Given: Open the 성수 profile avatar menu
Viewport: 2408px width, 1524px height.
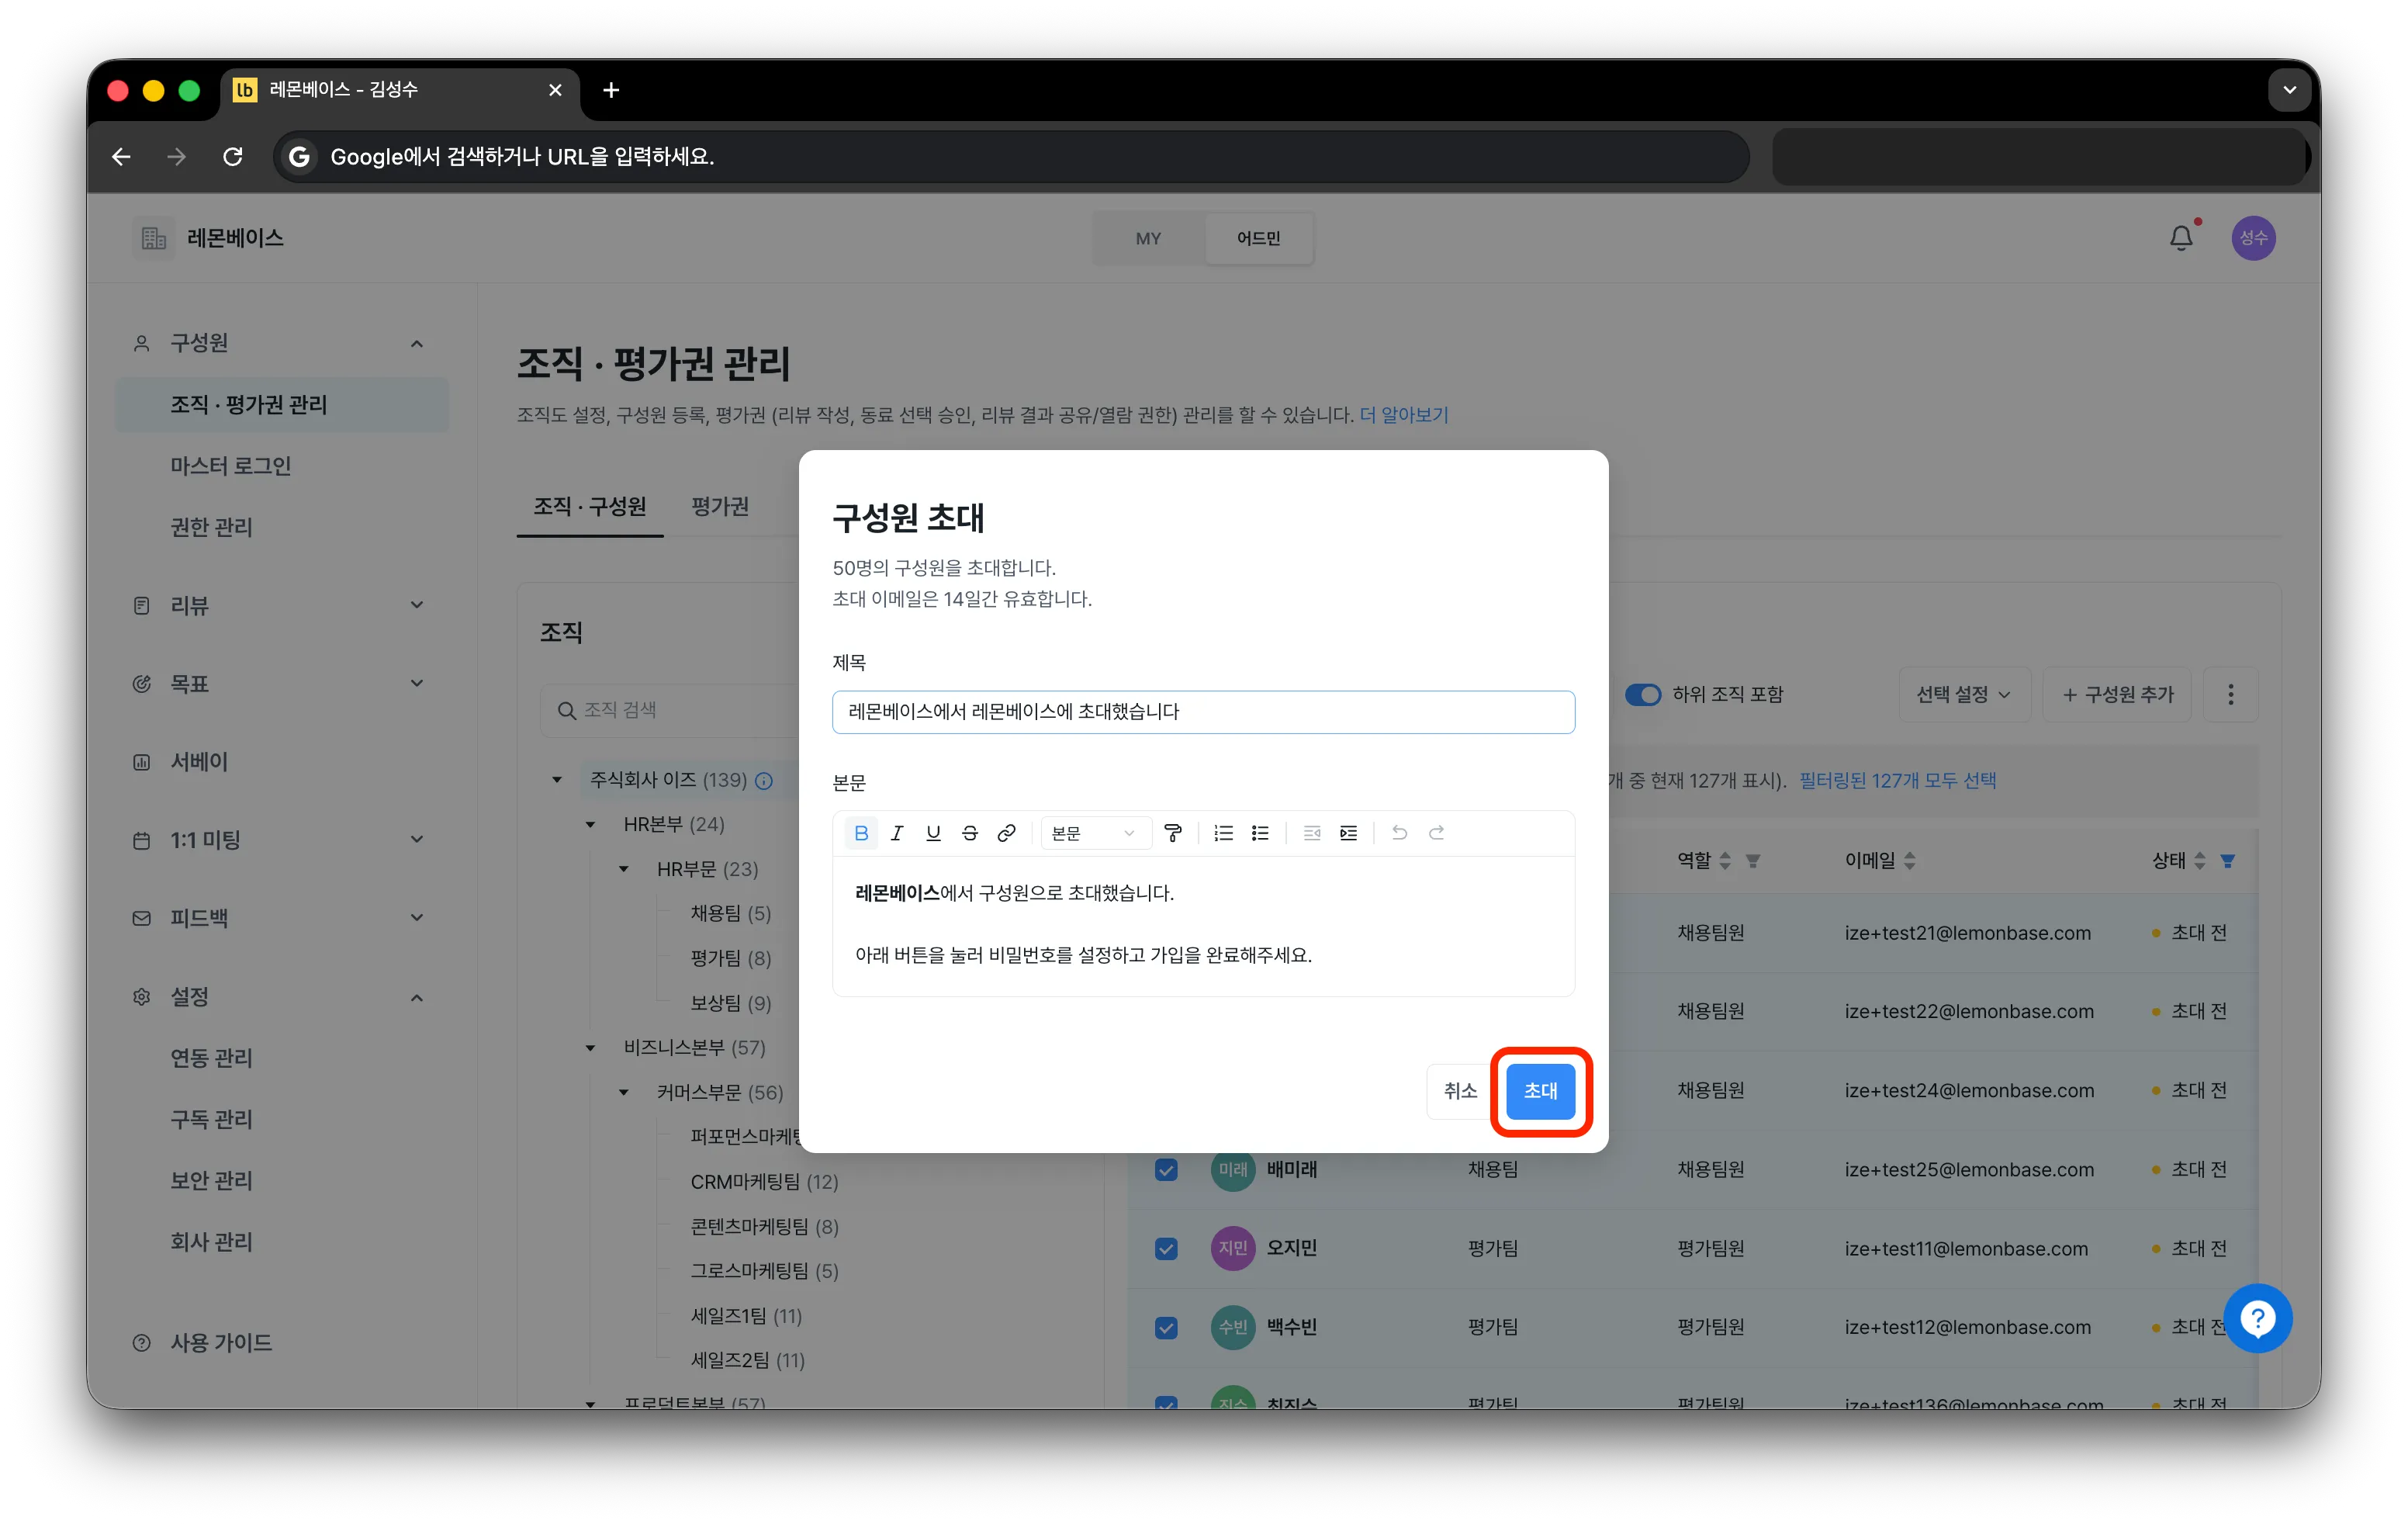Looking at the screenshot, I should 2254,238.
